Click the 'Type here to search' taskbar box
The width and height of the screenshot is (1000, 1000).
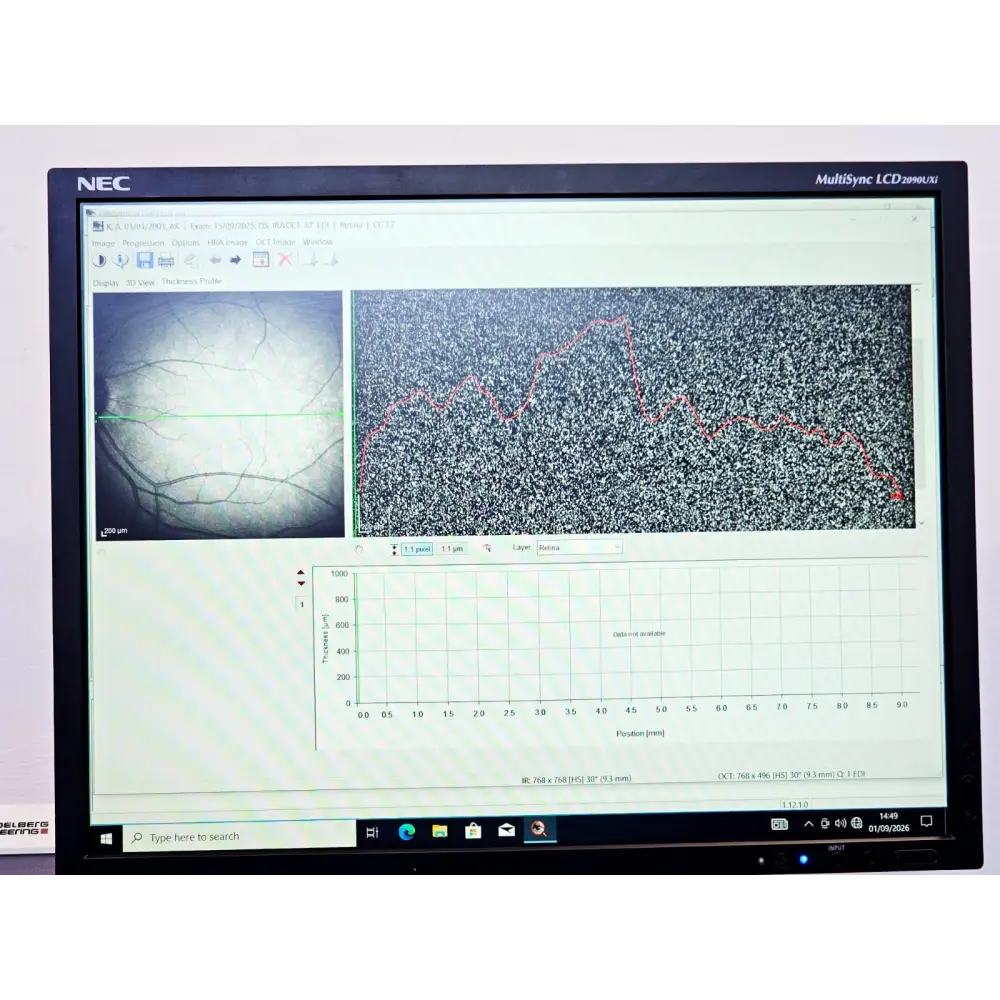click(239, 836)
